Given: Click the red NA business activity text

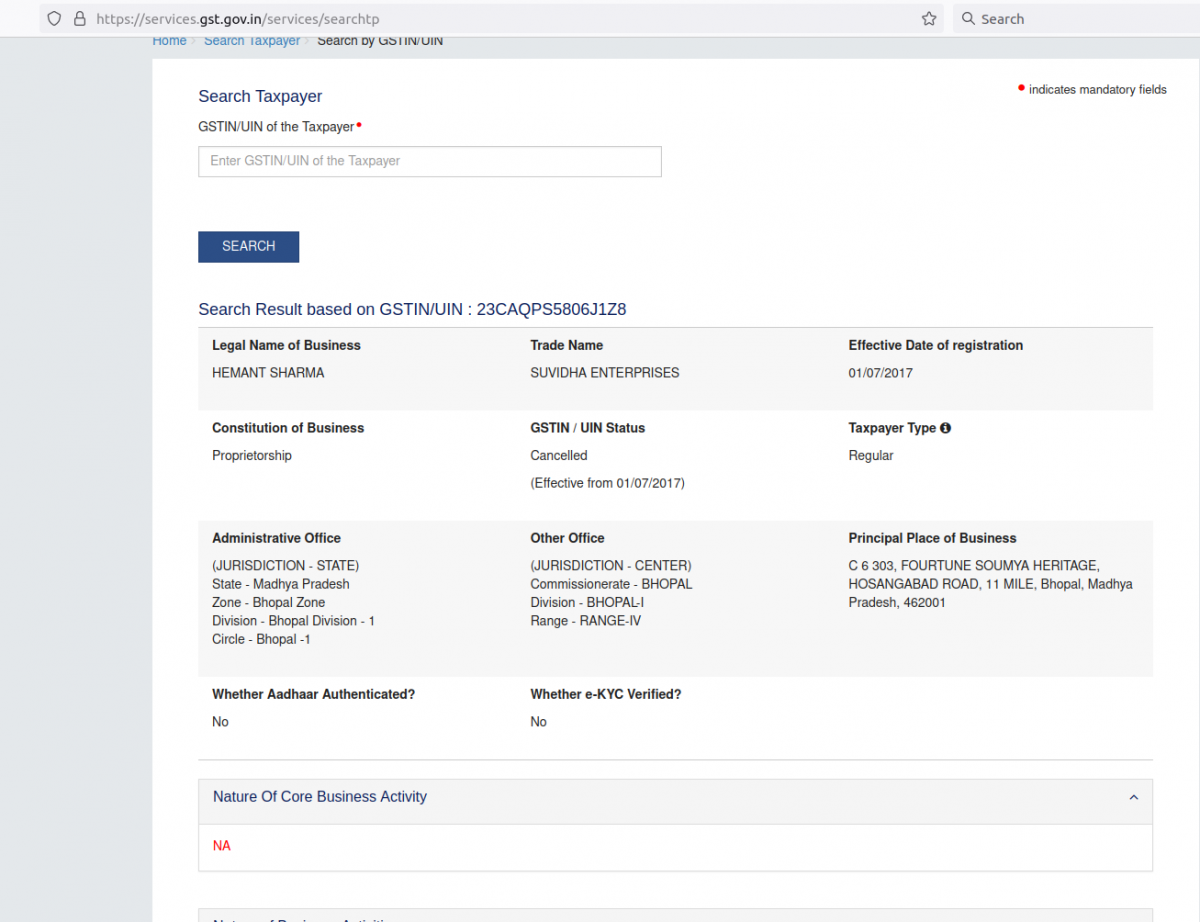Looking at the screenshot, I should click(x=222, y=846).
